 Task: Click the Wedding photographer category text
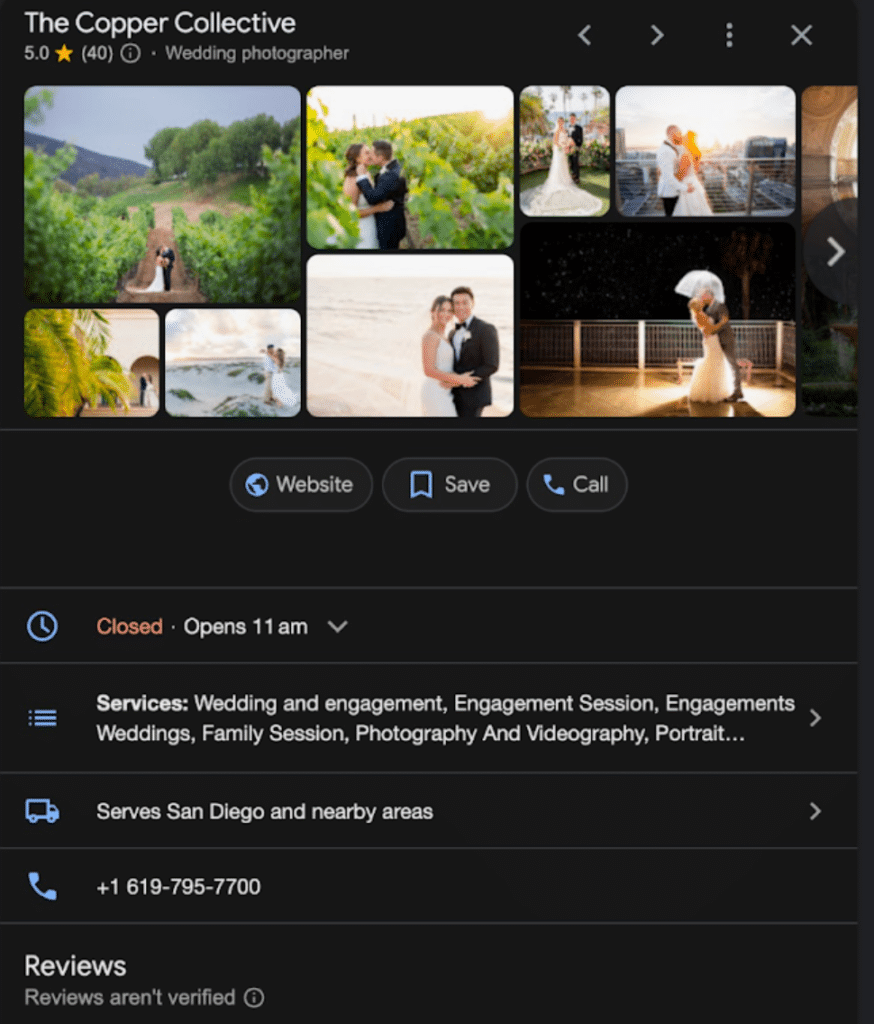tap(257, 53)
